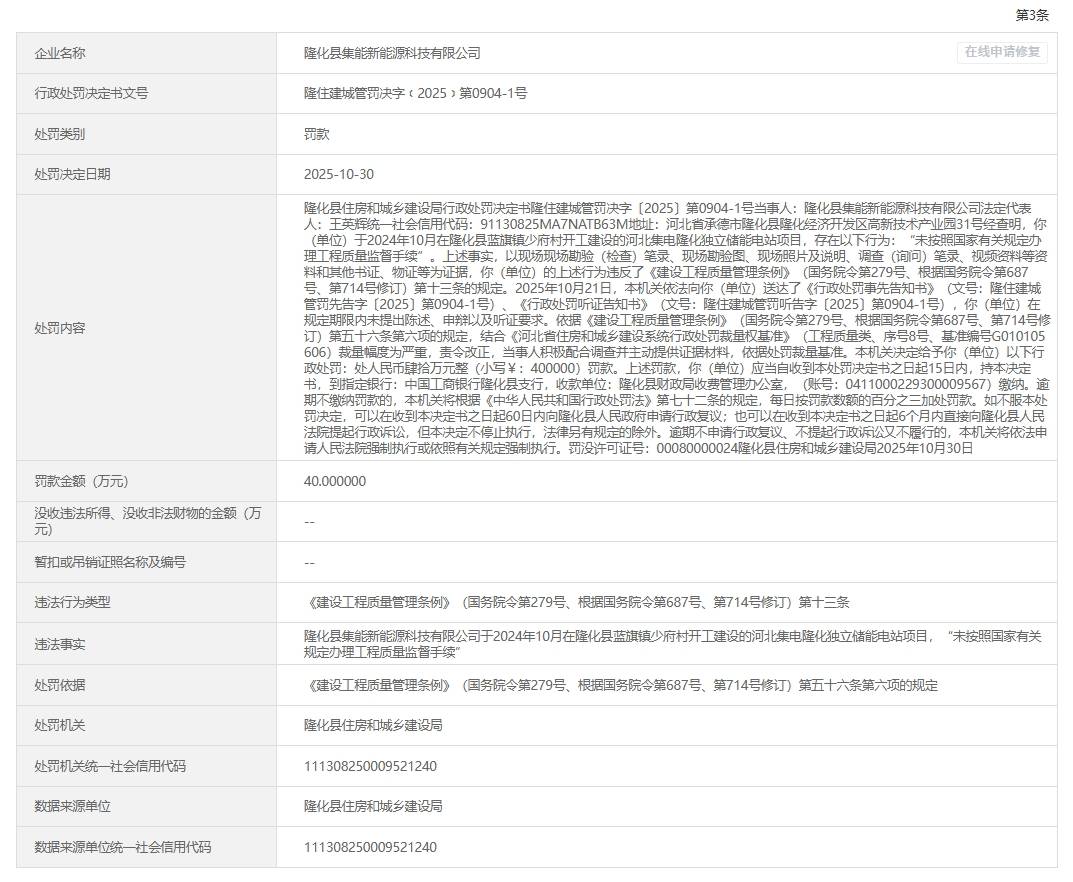
Task: Click the 罚款金额（万元）row label
Action: 82,481
